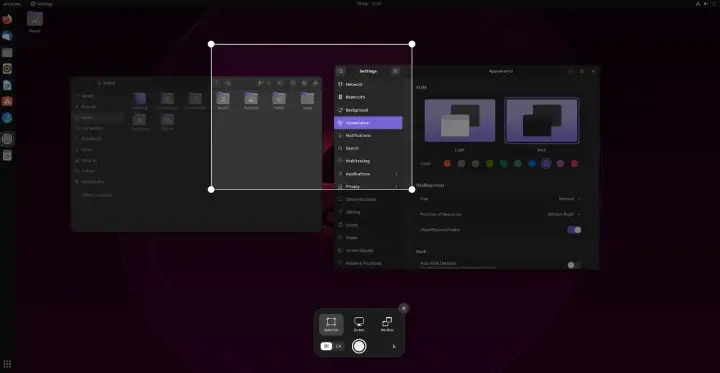
Task: Select Home in Files sidebar
Action: tap(98, 118)
